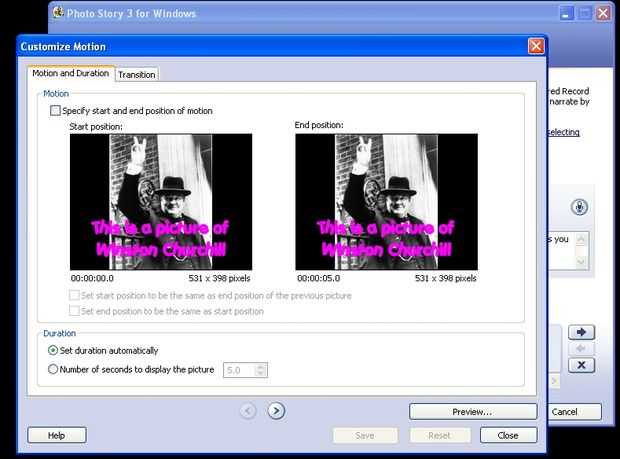This screenshot has height=459, width=620.
Task: Click the greyed left arrow button in Photo Story window
Action: tap(581, 349)
